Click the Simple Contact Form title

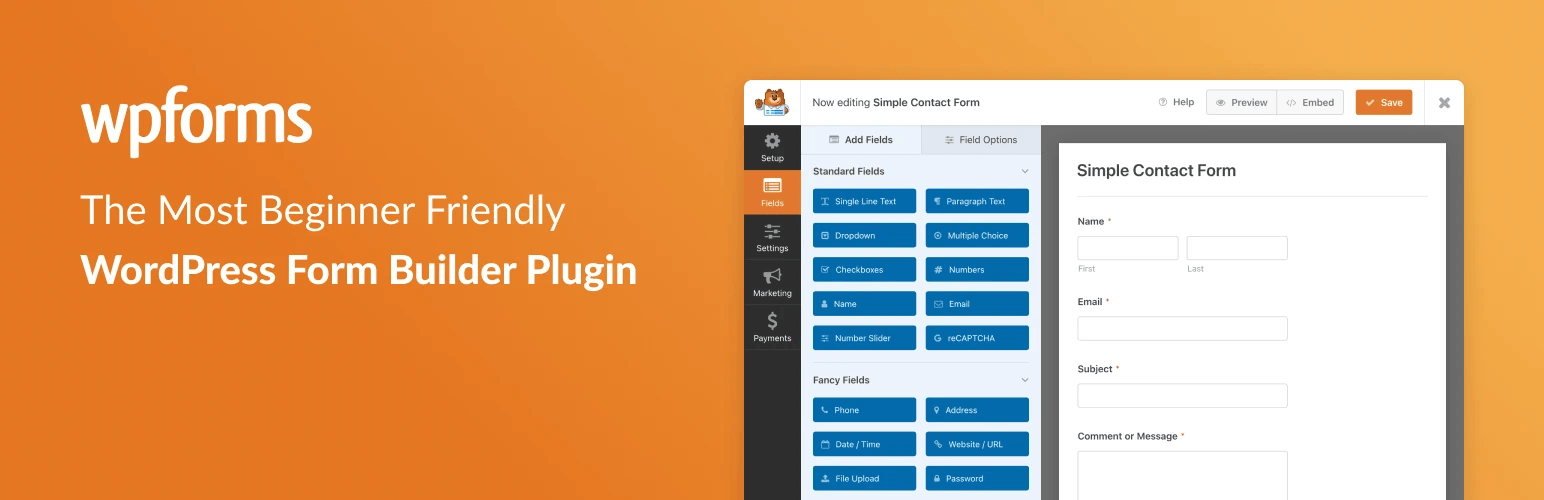click(x=1156, y=171)
